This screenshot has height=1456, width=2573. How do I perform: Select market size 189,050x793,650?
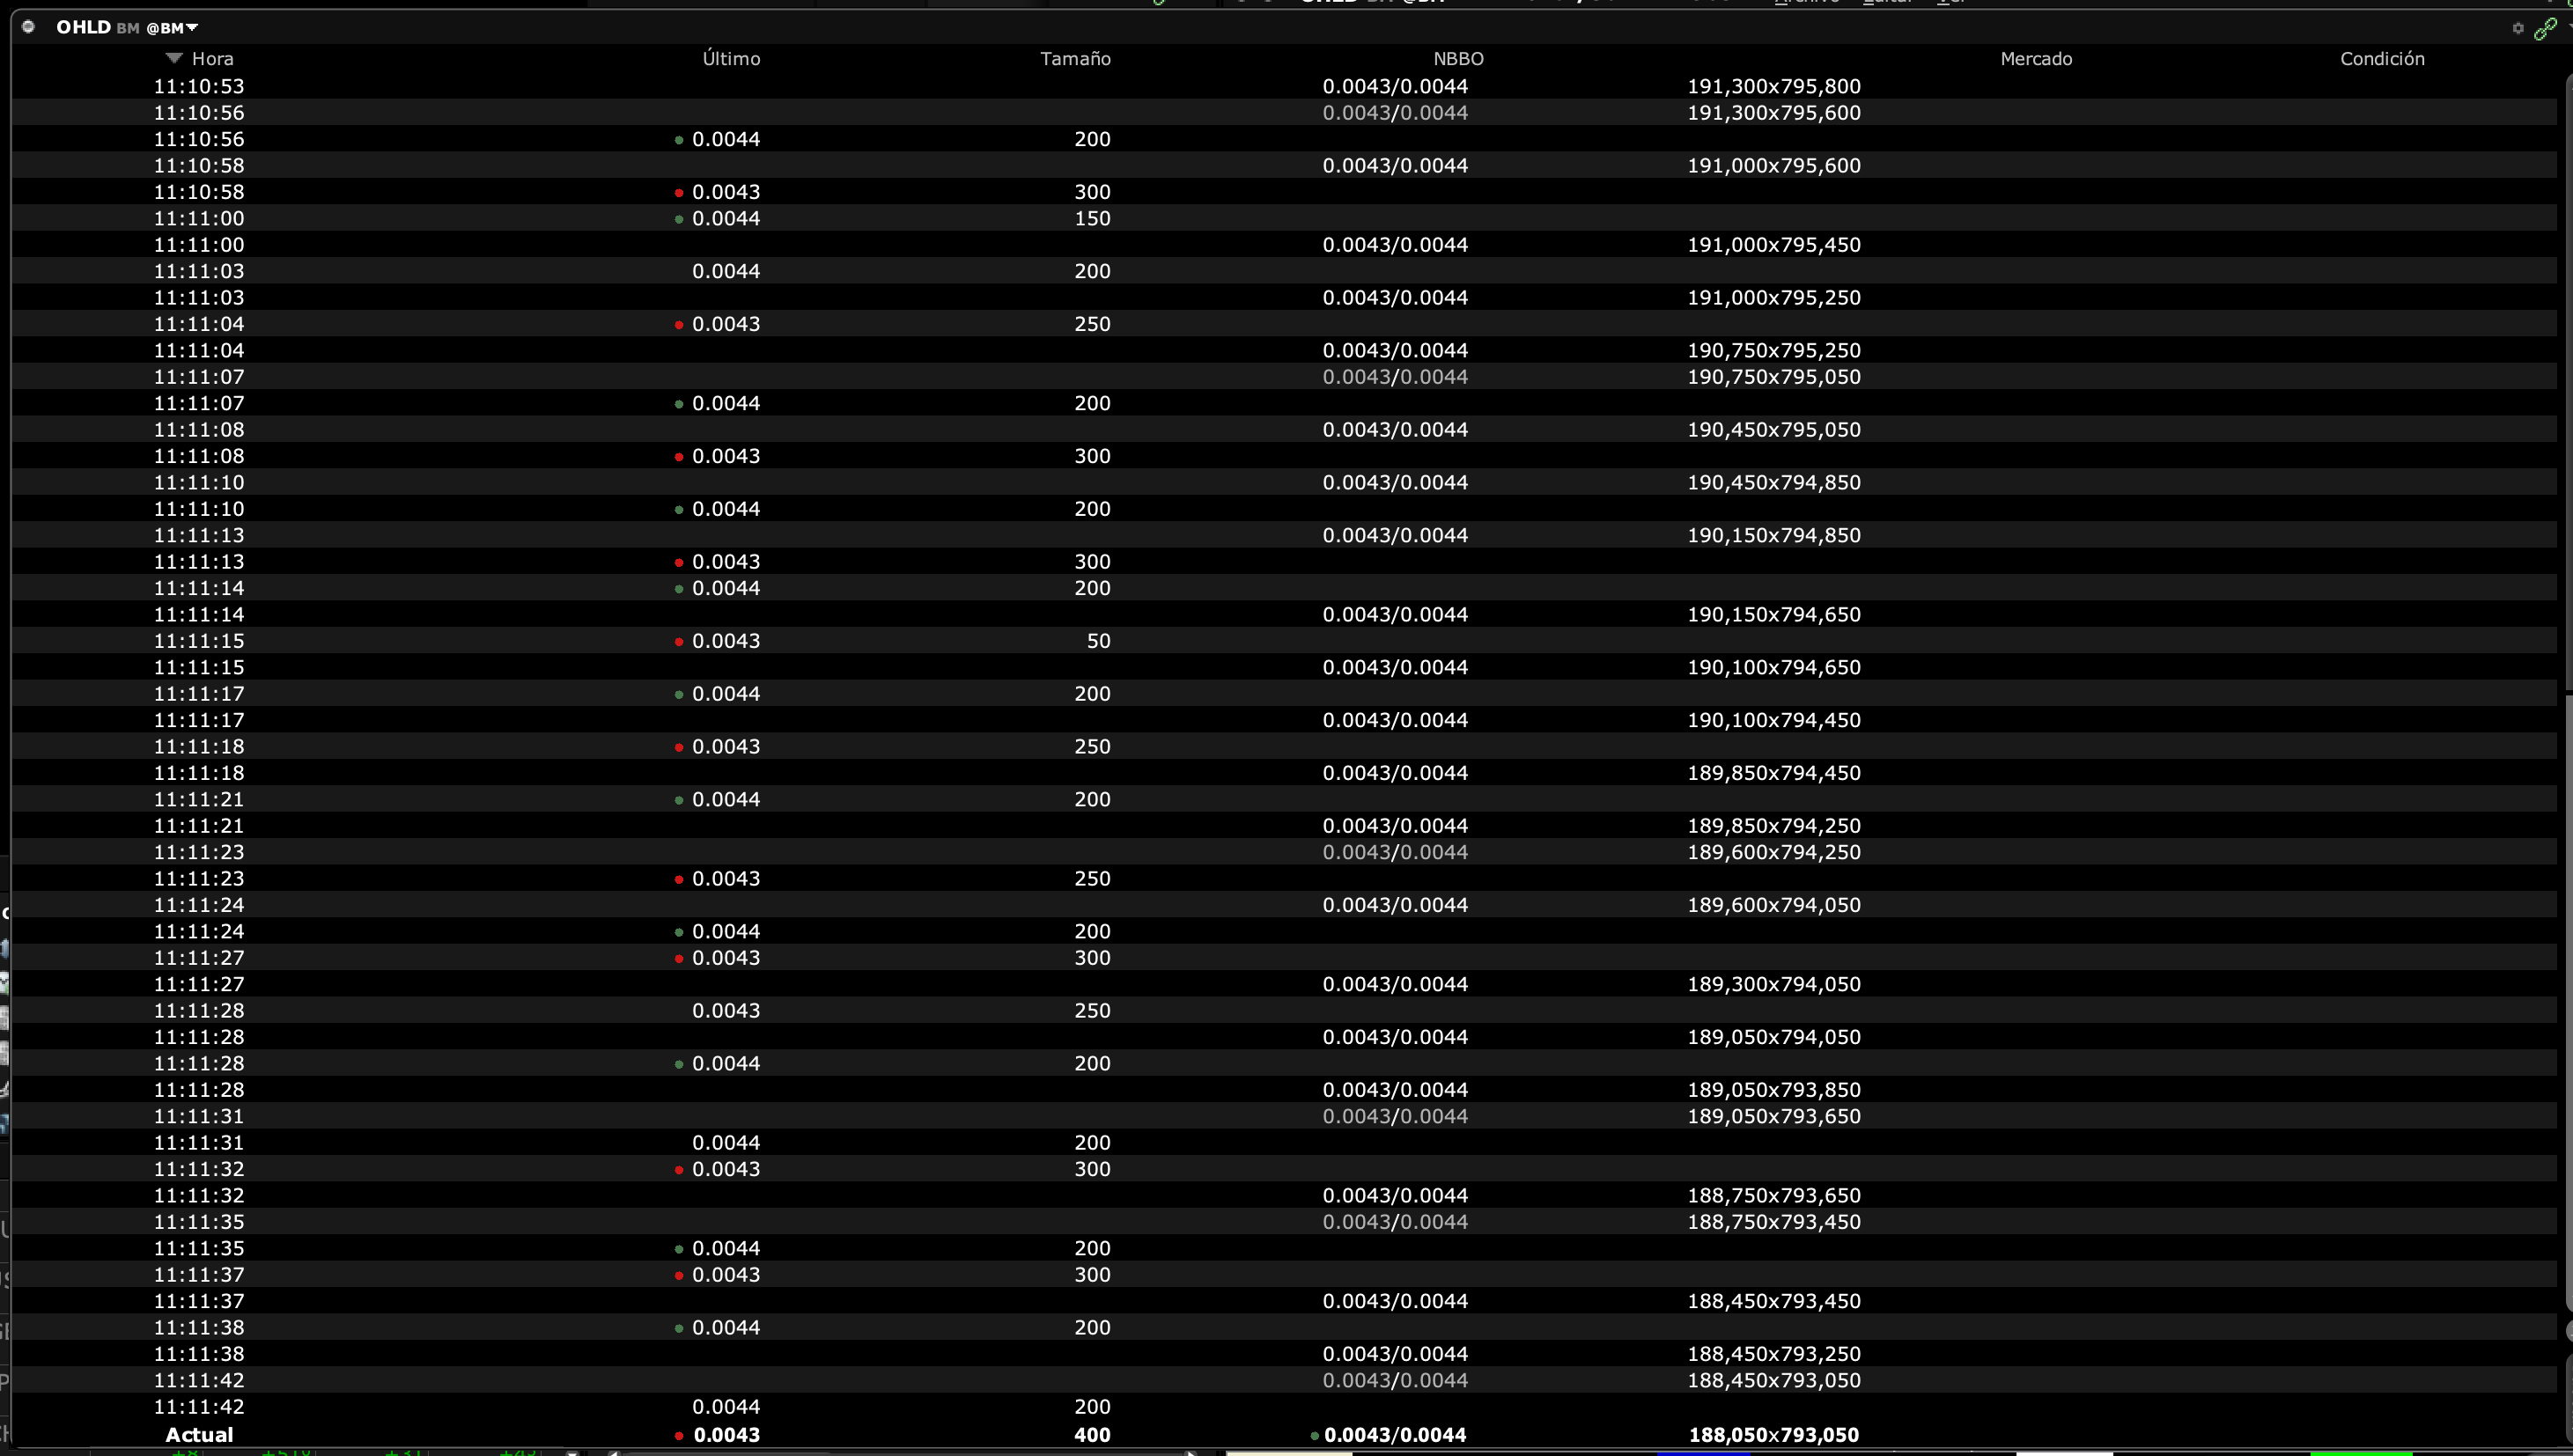1773,1116
